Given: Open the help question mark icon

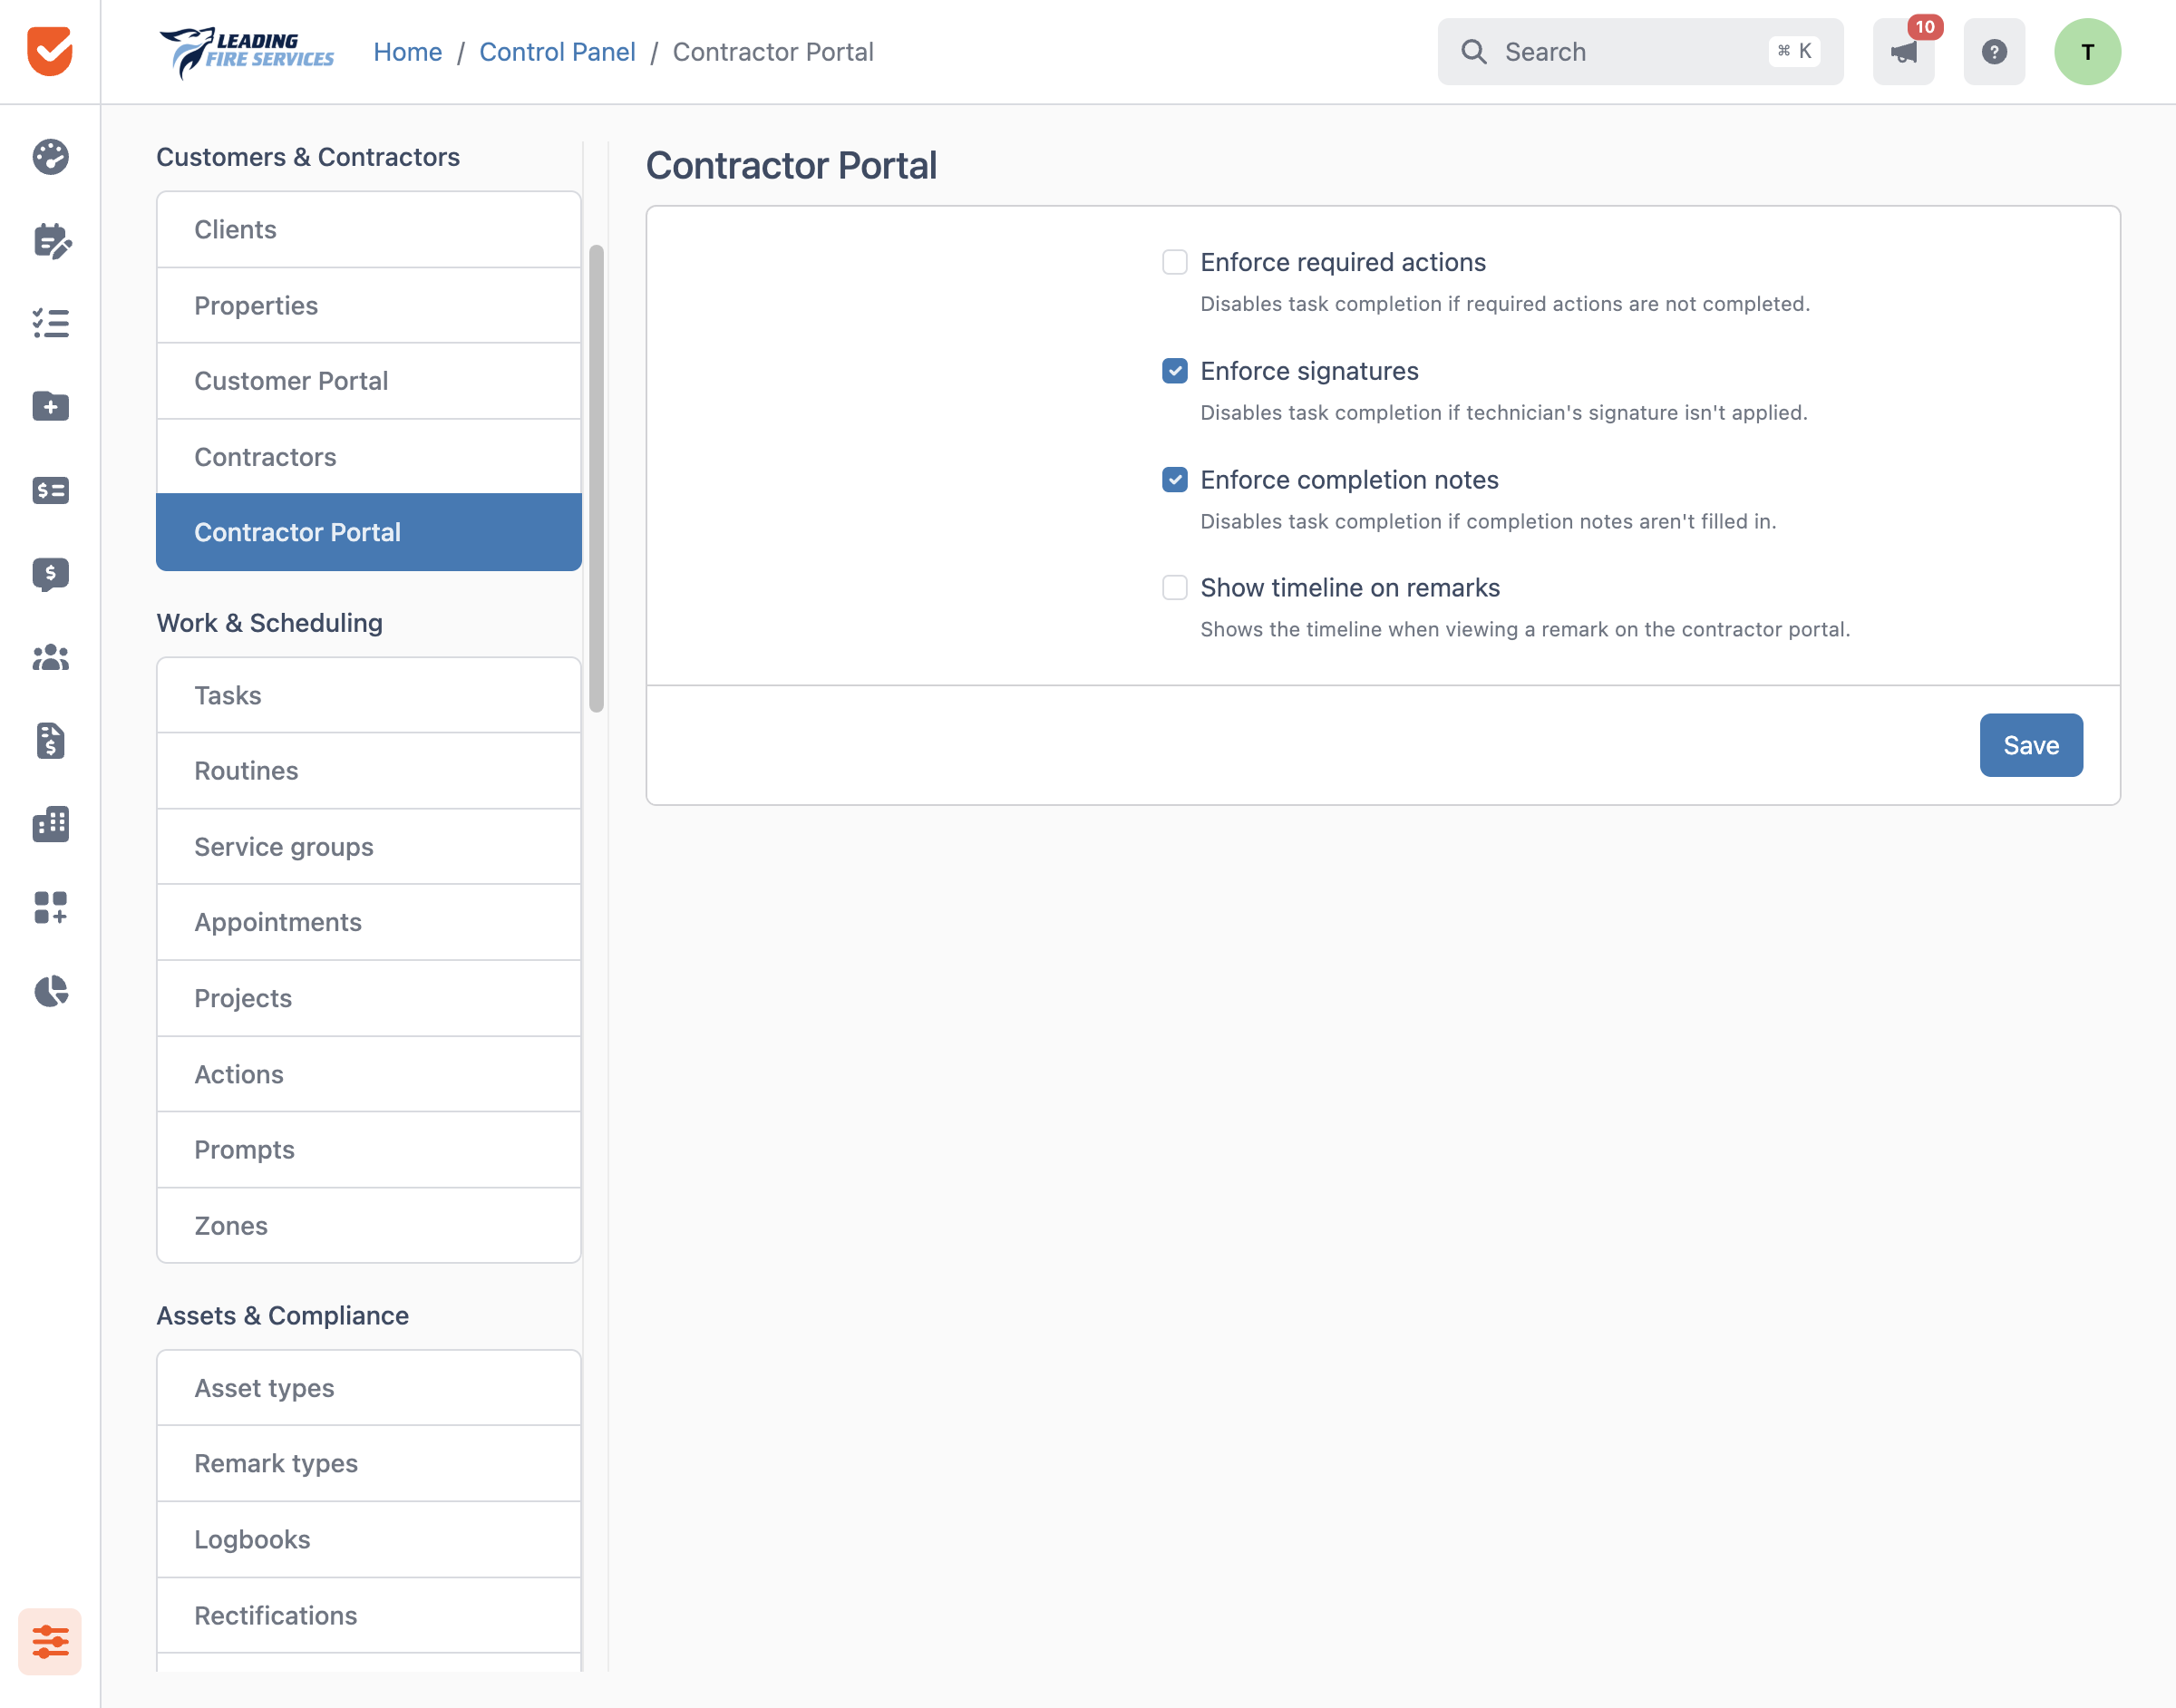Looking at the screenshot, I should 1994,52.
